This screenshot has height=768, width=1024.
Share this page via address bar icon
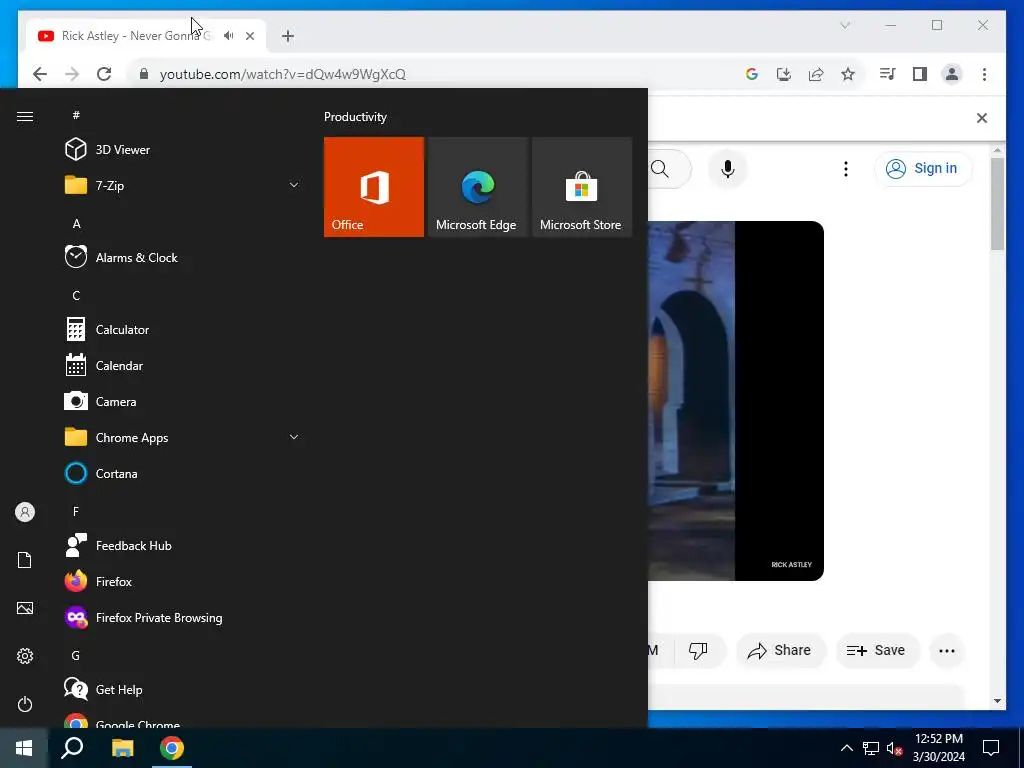pyautogui.click(x=816, y=74)
